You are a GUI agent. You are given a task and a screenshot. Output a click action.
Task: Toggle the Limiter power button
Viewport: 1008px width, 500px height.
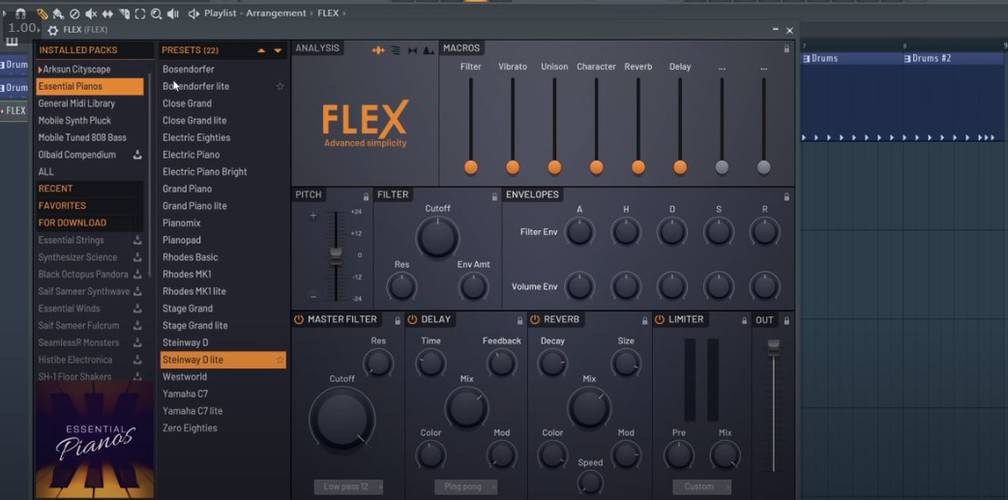659,319
